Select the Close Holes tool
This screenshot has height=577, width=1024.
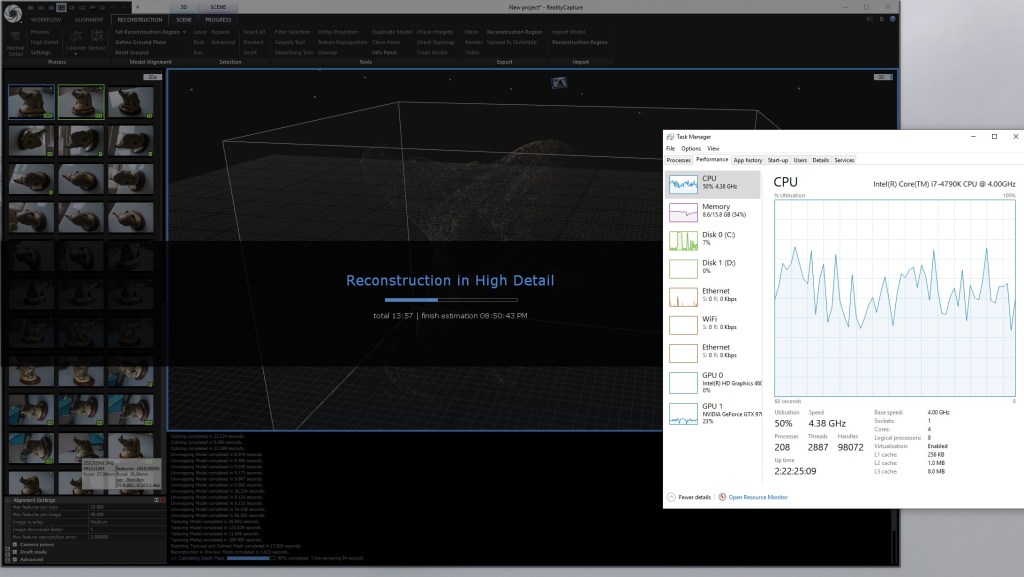tap(384, 43)
